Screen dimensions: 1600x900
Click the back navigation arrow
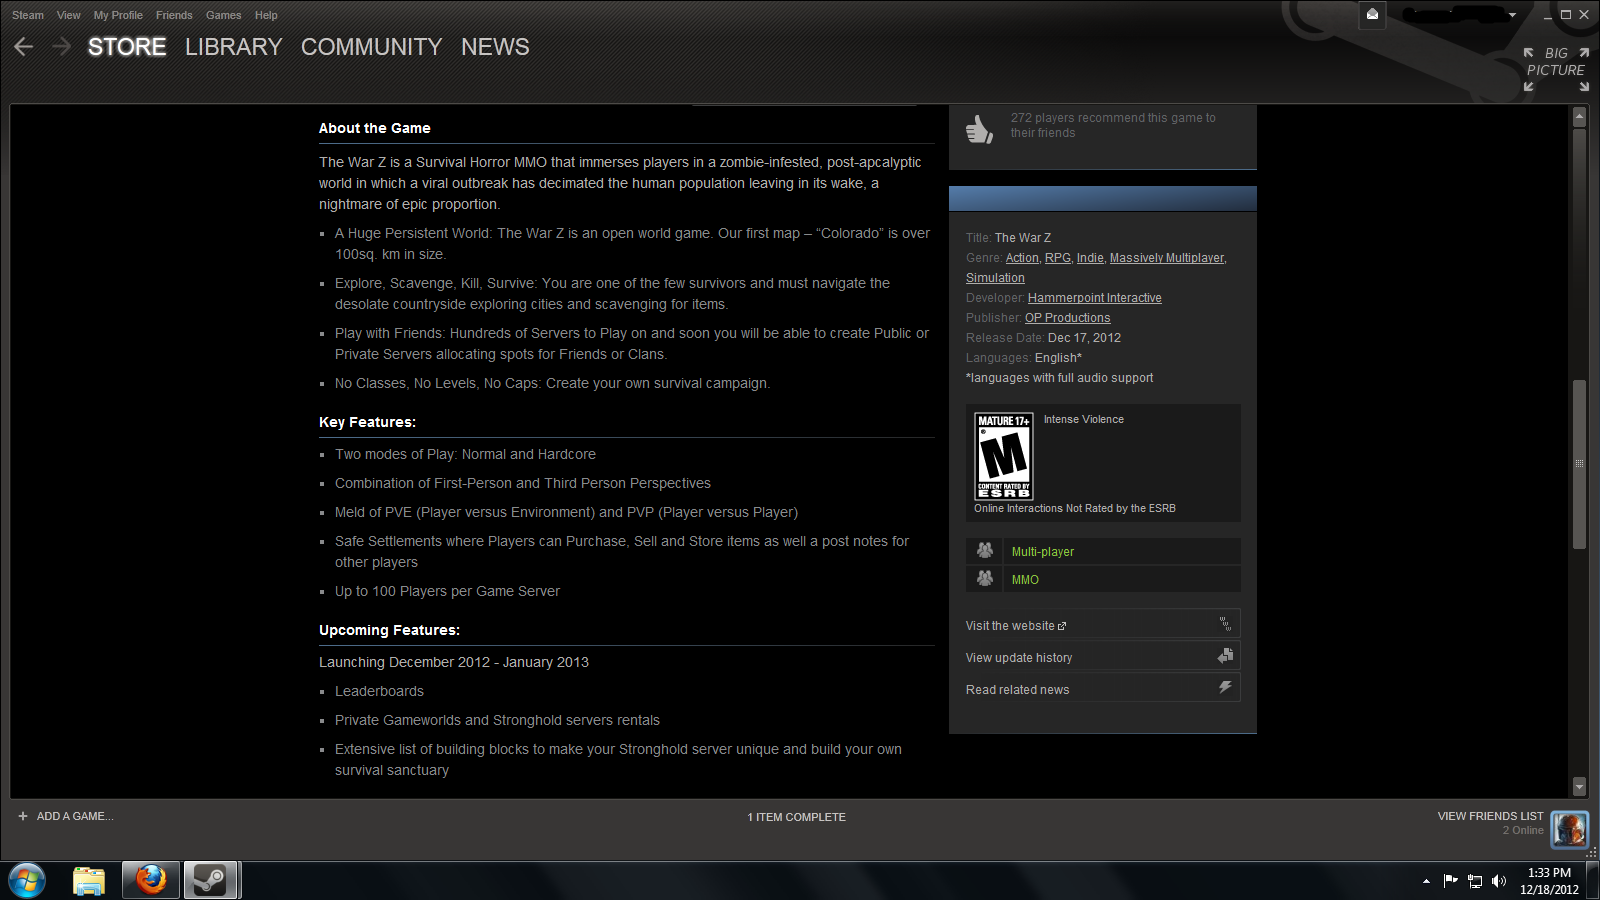pos(24,47)
